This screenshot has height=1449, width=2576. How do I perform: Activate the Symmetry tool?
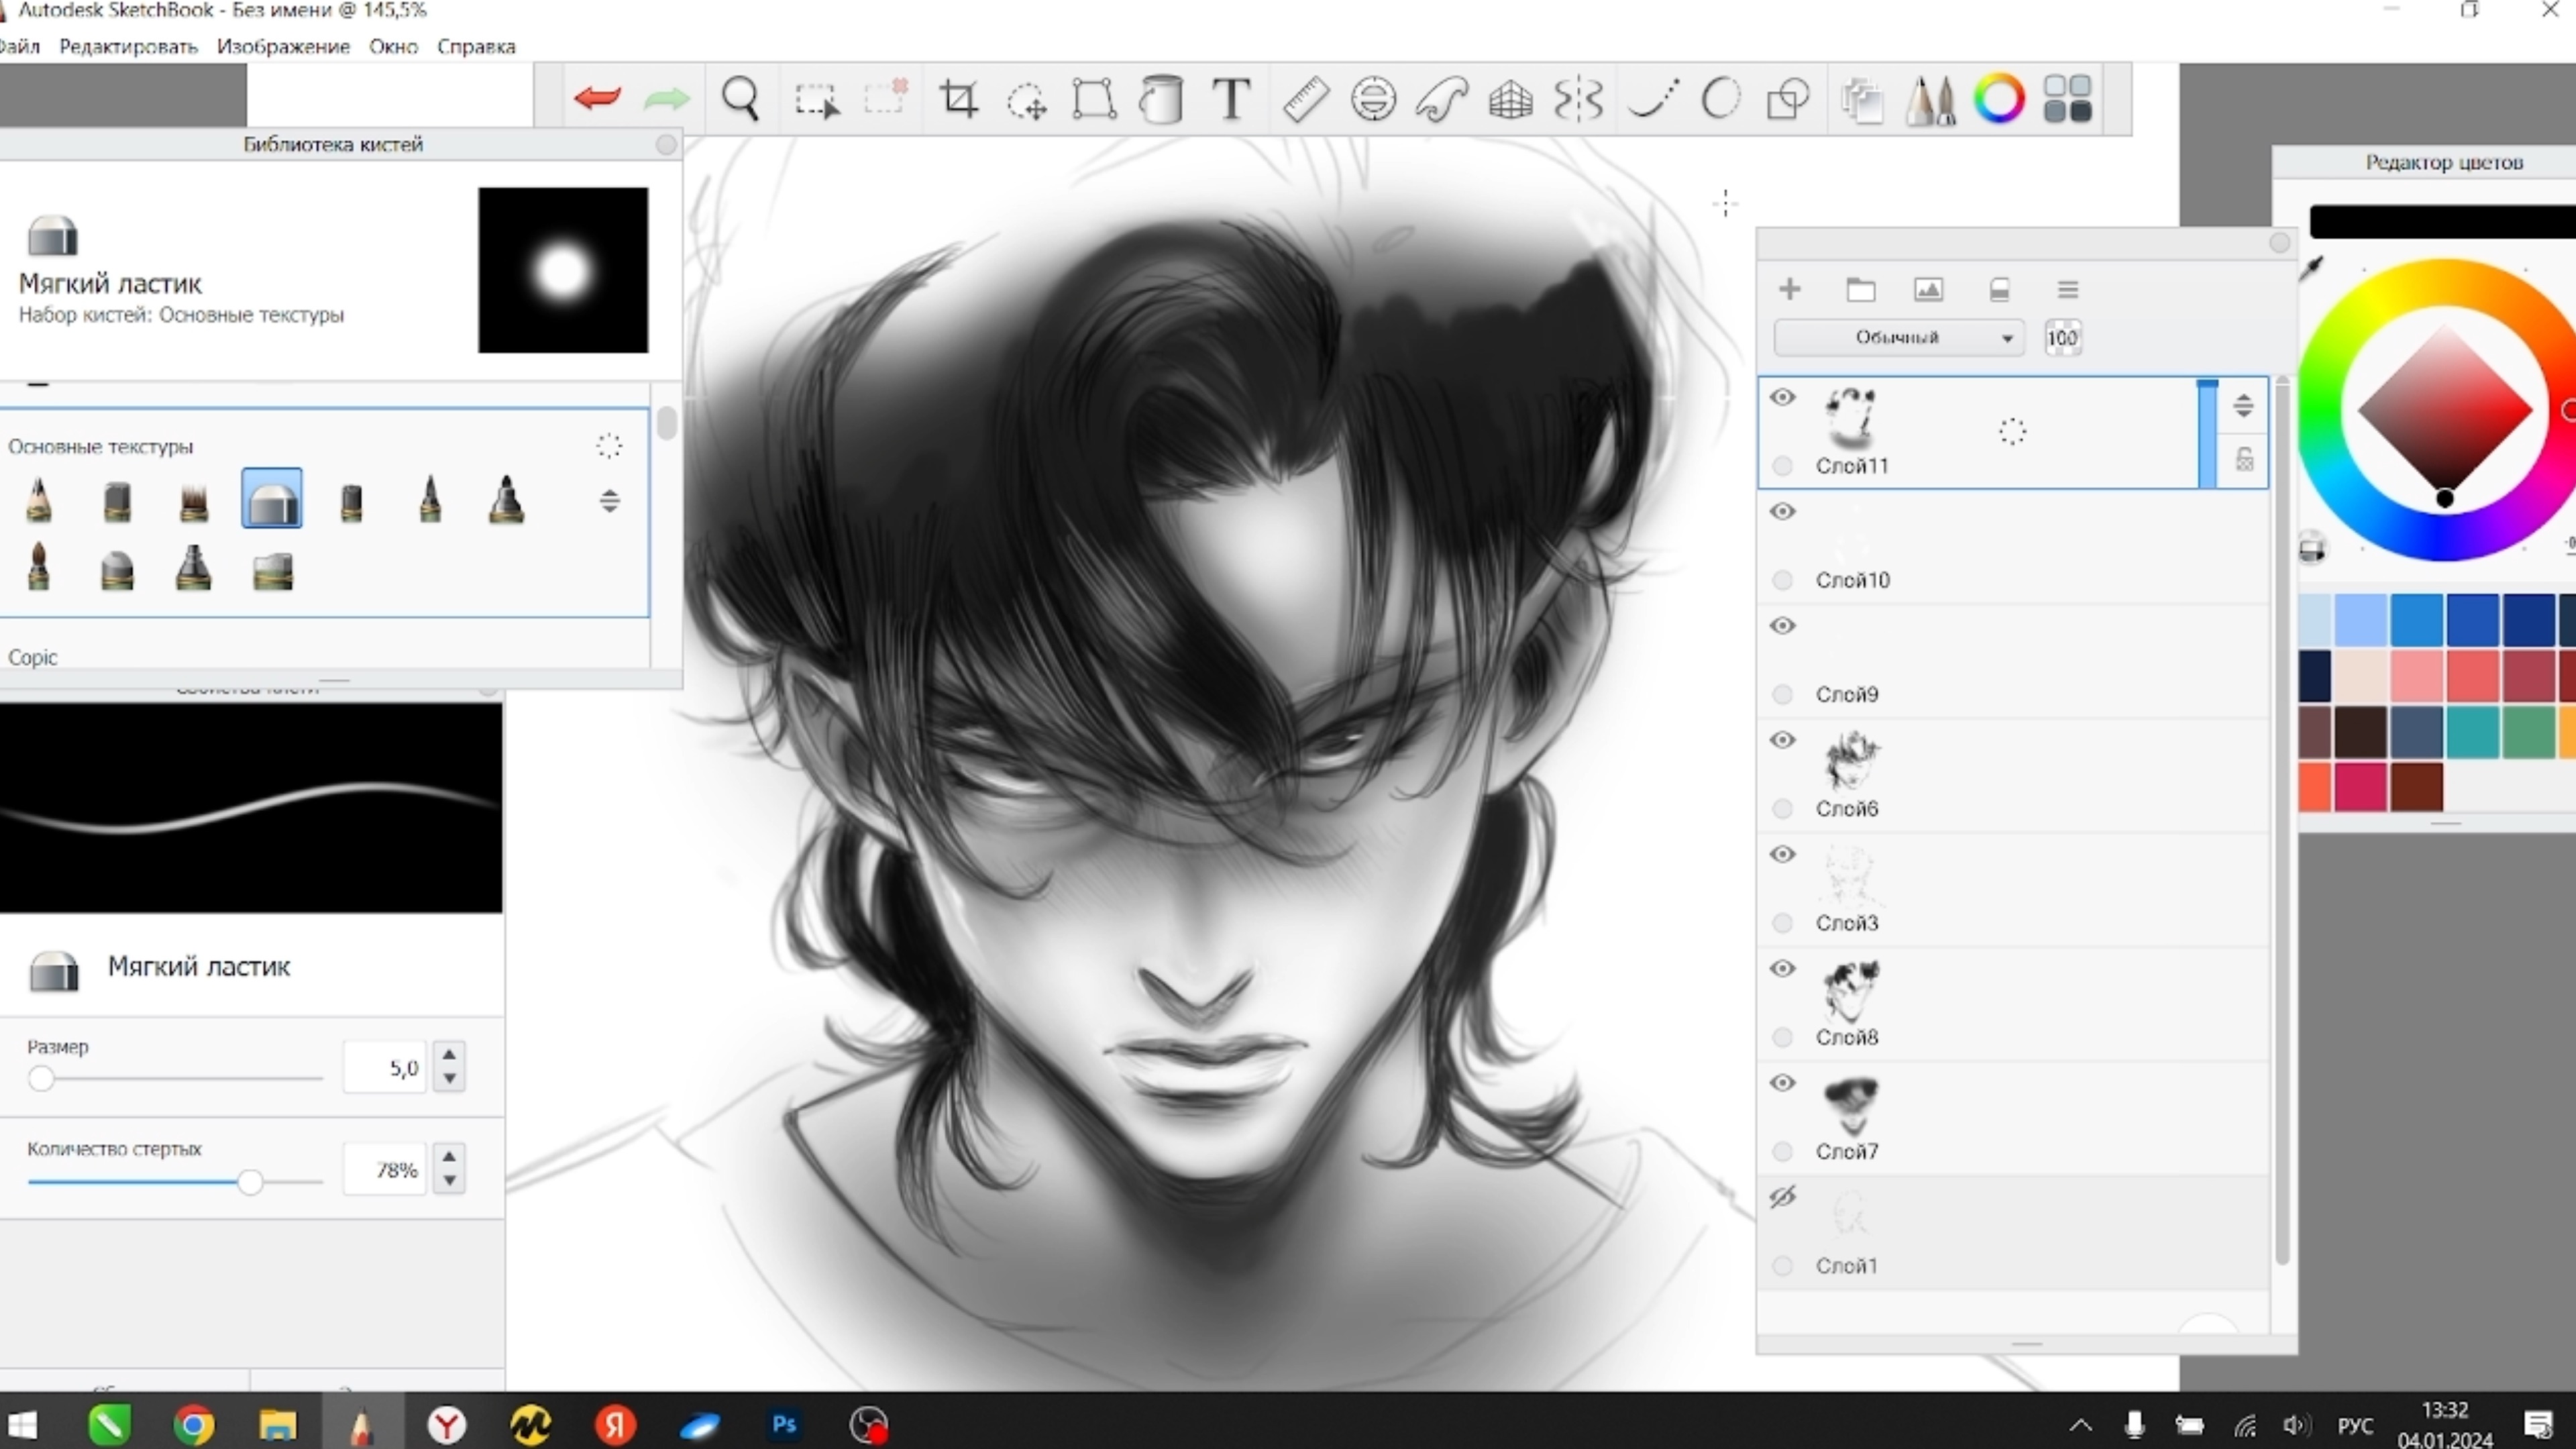[1579, 98]
